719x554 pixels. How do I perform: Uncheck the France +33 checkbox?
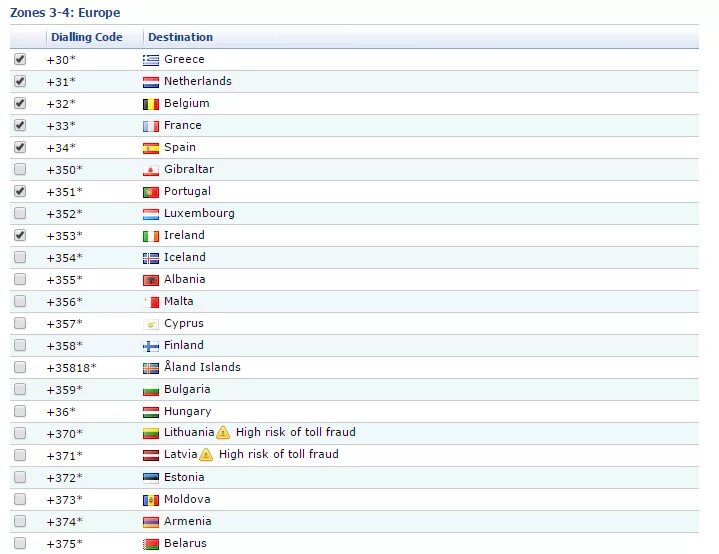pos(20,125)
